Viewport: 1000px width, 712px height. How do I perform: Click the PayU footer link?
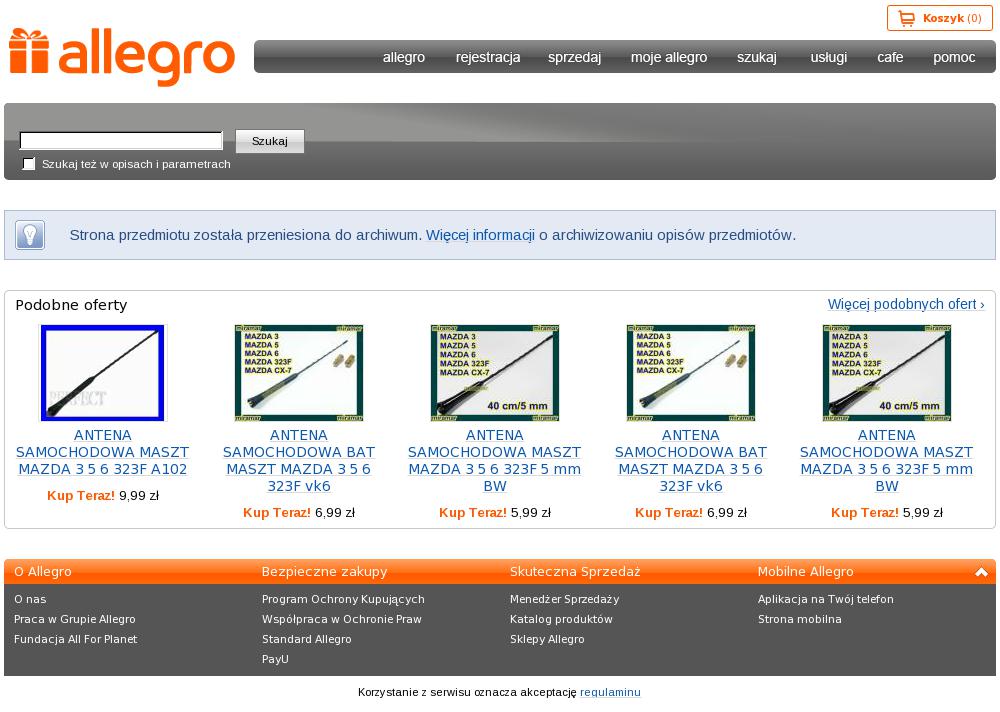[275, 659]
